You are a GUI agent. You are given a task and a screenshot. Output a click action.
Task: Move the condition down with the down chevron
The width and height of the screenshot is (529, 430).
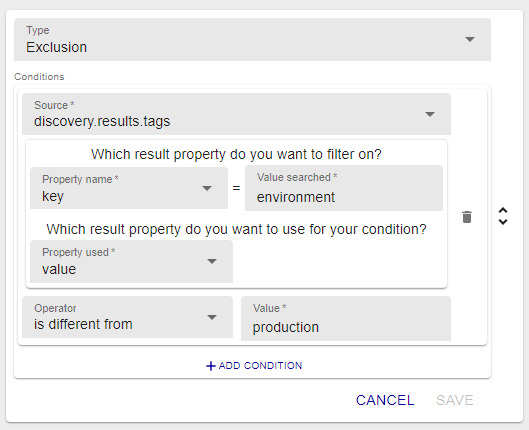503,222
